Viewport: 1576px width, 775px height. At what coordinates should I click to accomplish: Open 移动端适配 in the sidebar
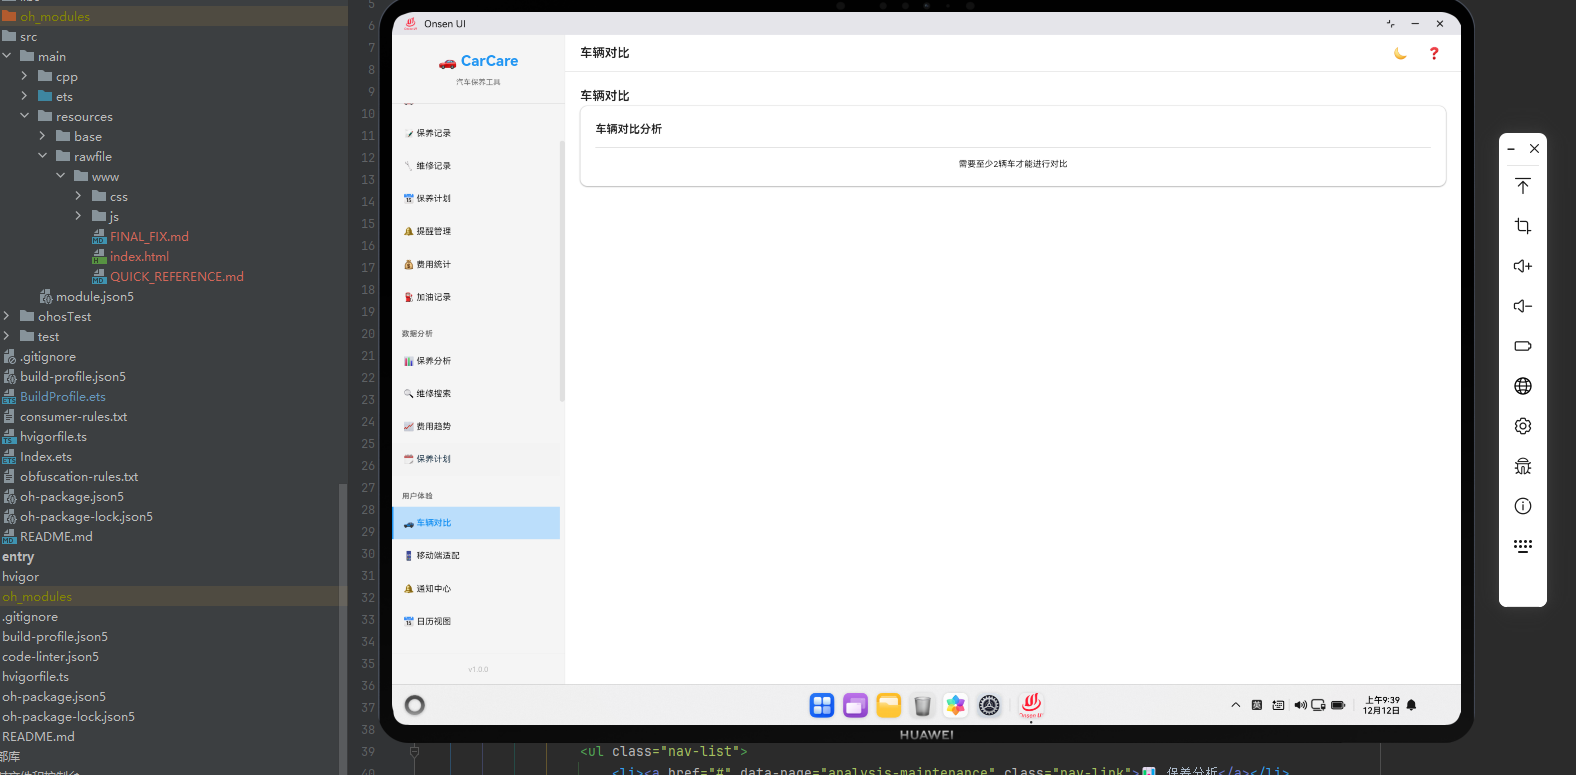click(476, 556)
